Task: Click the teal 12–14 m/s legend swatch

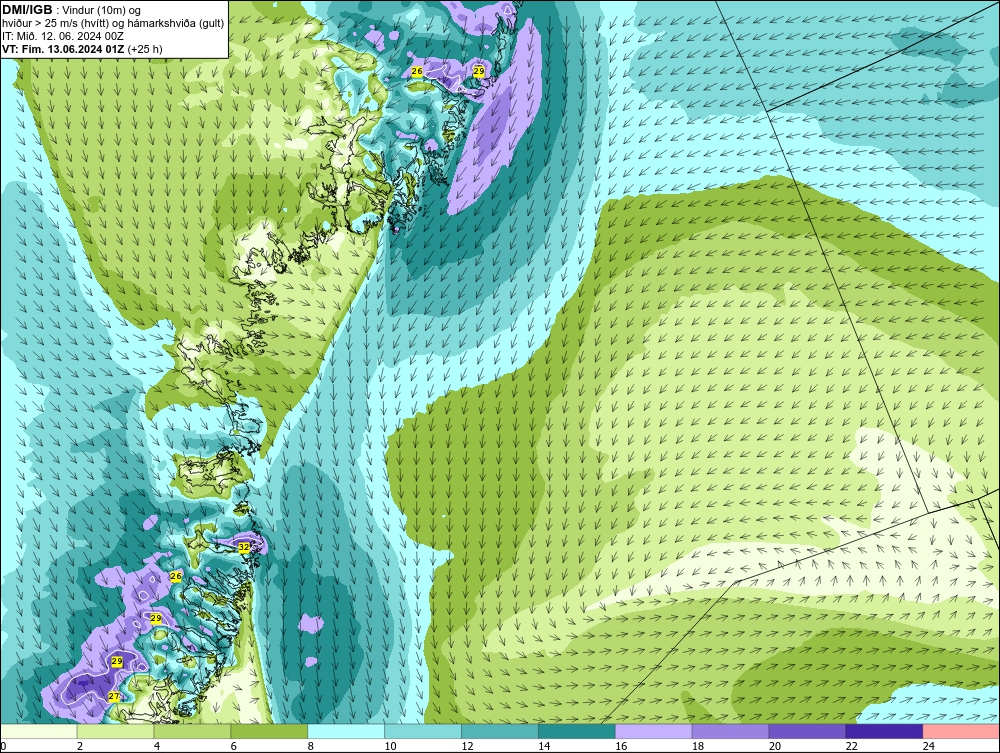Action: pos(500,731)
